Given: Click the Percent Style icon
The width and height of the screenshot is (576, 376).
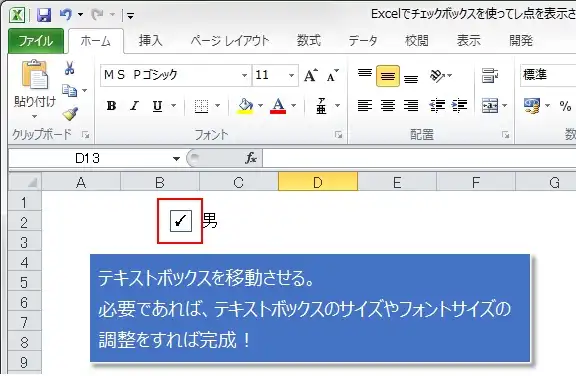Looking at the screenshot, I should click(x=565, y=106).
